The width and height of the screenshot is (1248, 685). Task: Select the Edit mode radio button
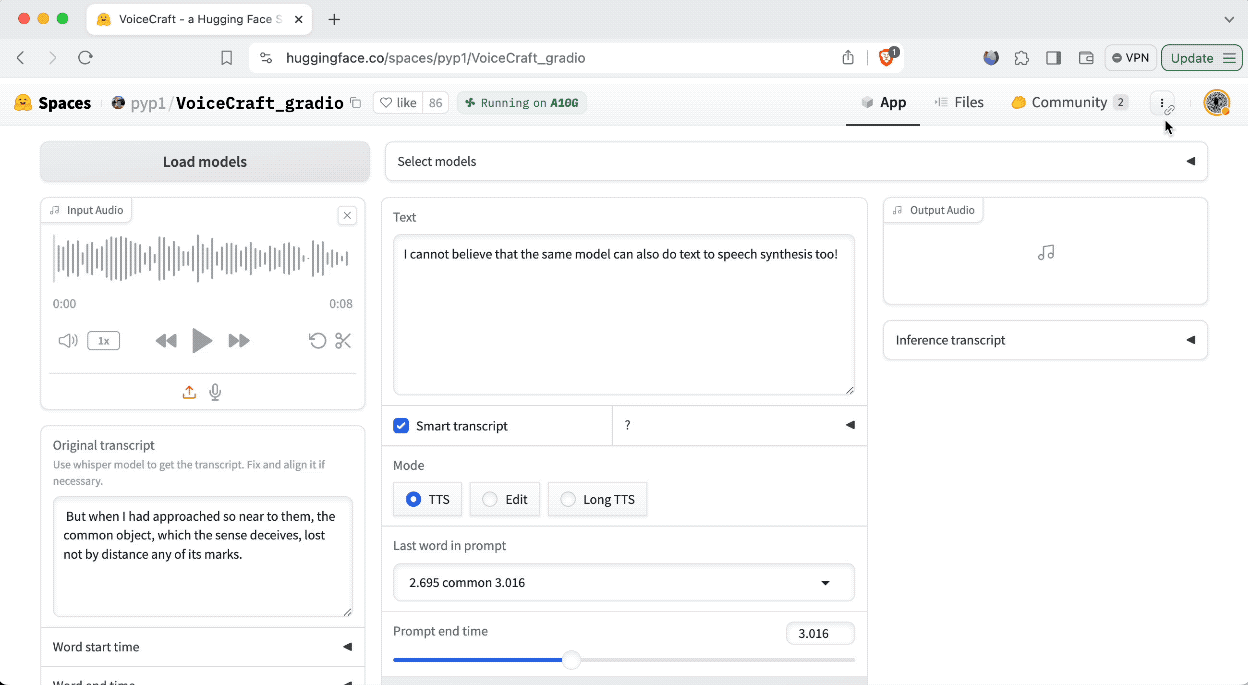click(490, 499)
